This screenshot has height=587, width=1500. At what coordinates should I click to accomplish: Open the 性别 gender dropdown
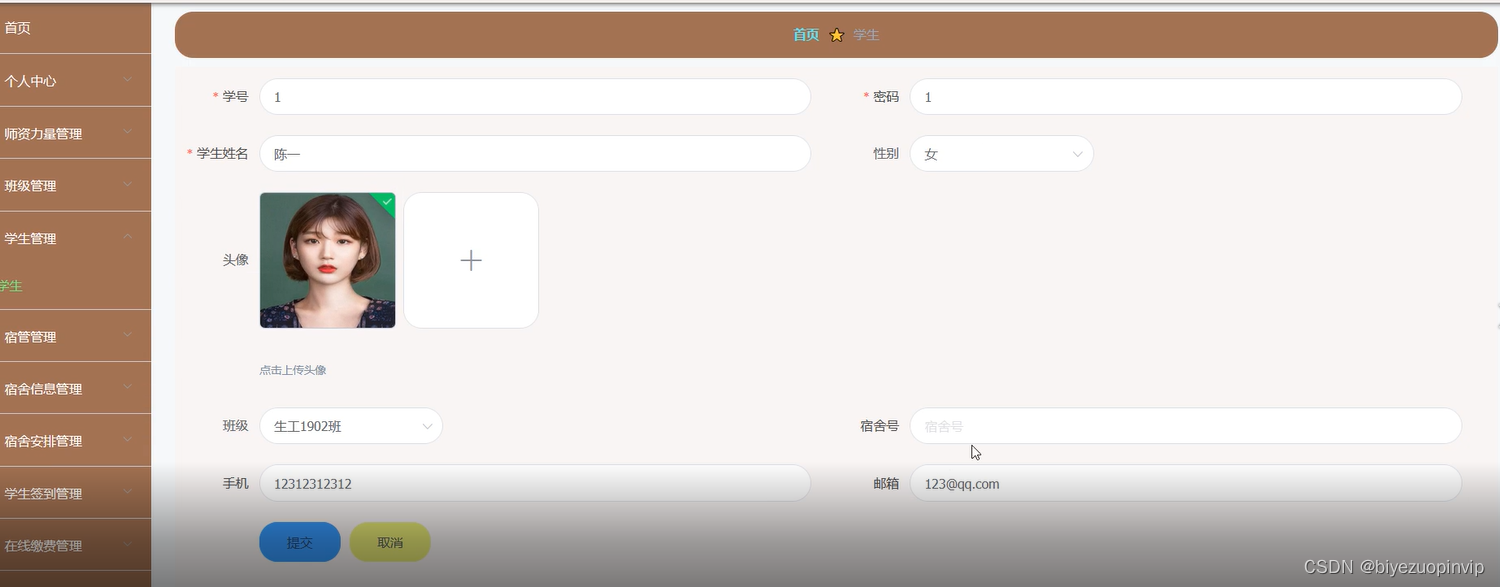click(x=1001, y=153)
